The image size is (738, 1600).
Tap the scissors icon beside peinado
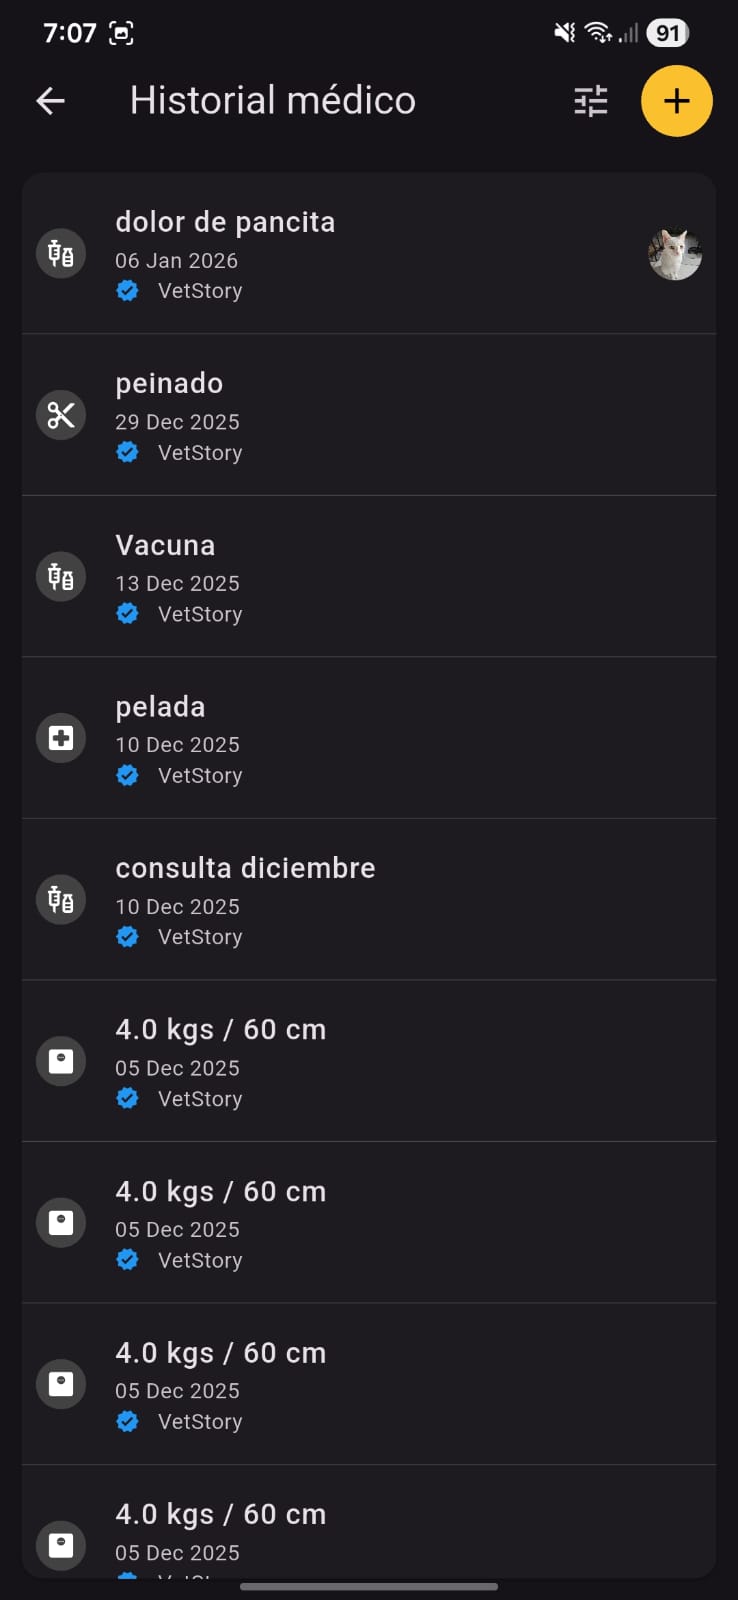(61, 415)
